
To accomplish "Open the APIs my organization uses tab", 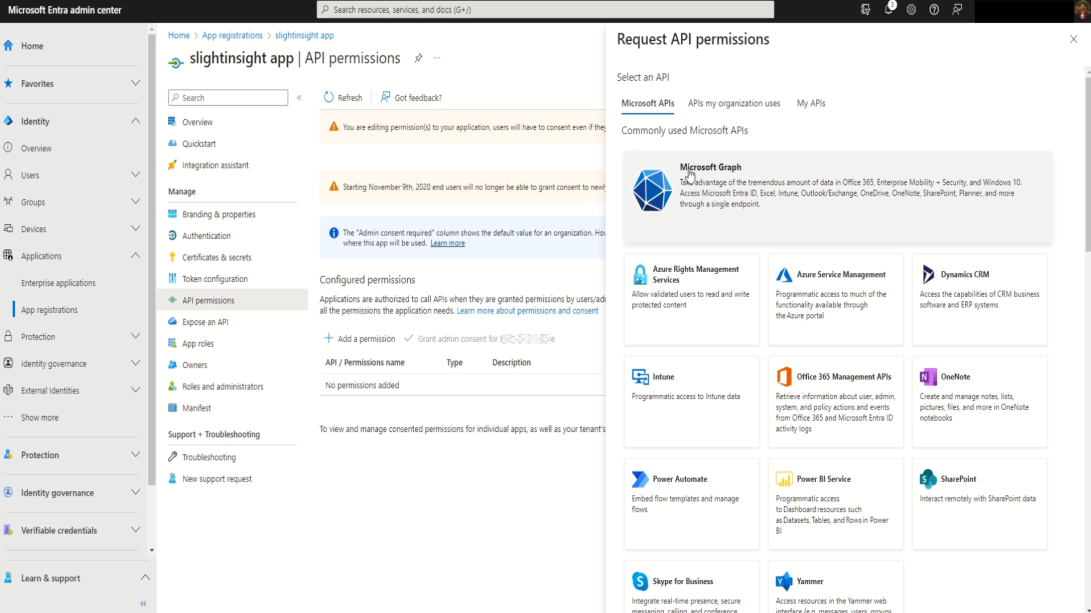I will pyautogui.click(x=734, y=103).
